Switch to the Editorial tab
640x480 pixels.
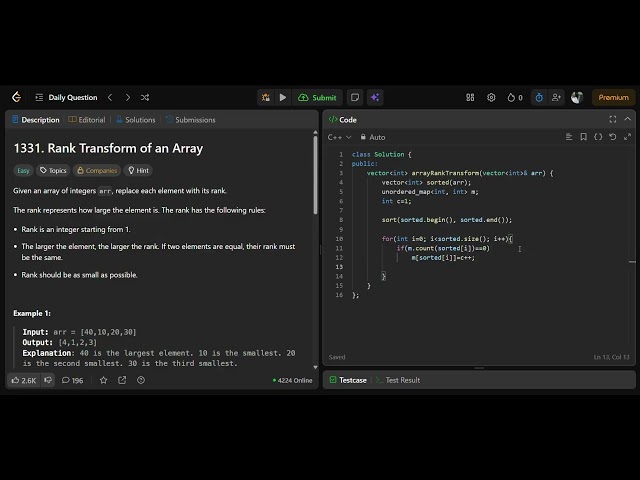pyautogui.click(x=87, y=120)
